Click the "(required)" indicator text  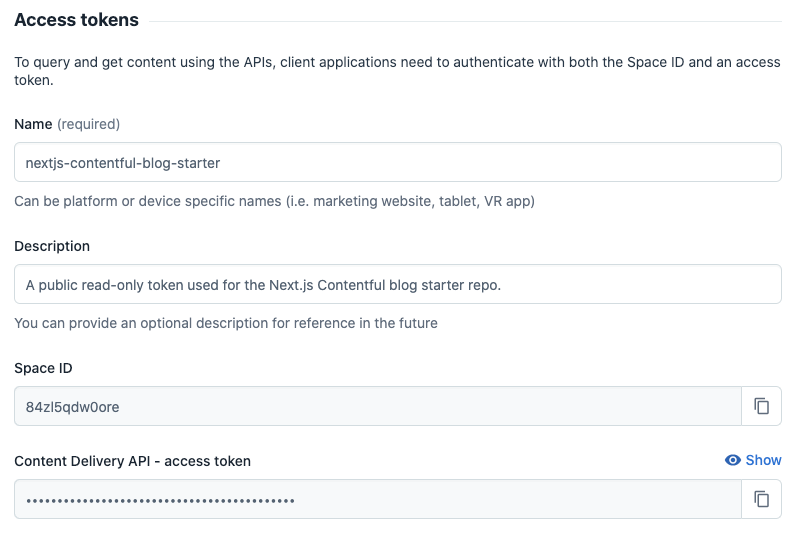point(88,124)
